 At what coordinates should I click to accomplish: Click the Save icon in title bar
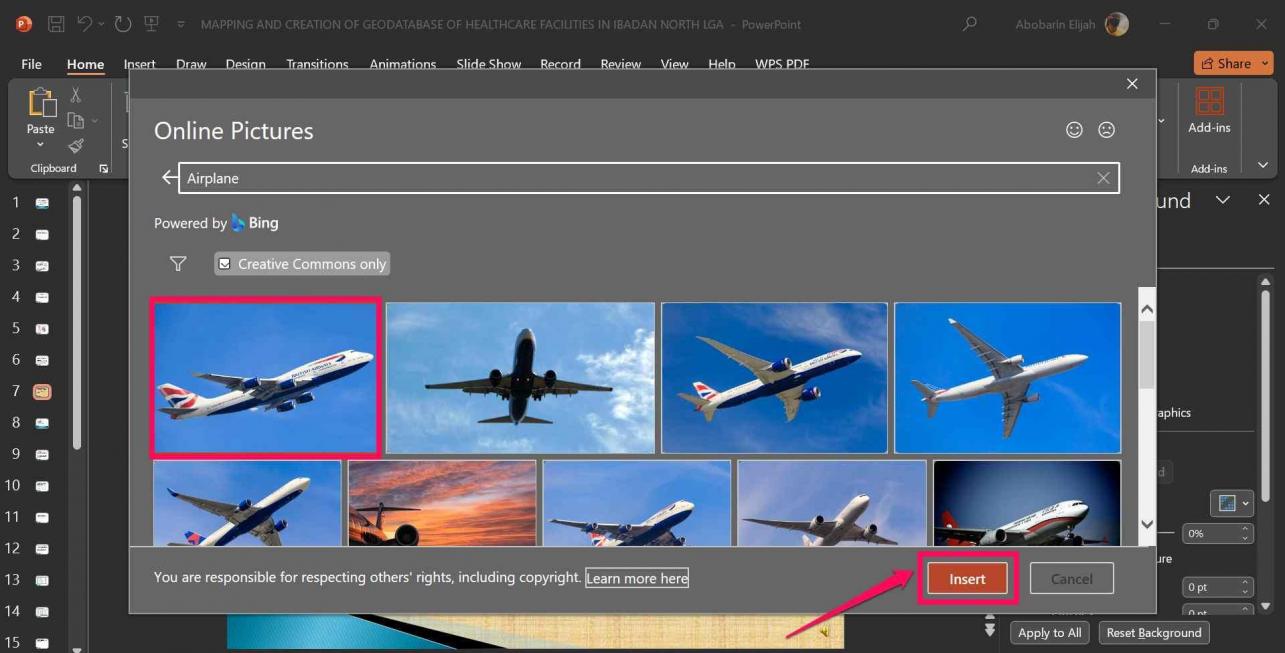(56, 24)
